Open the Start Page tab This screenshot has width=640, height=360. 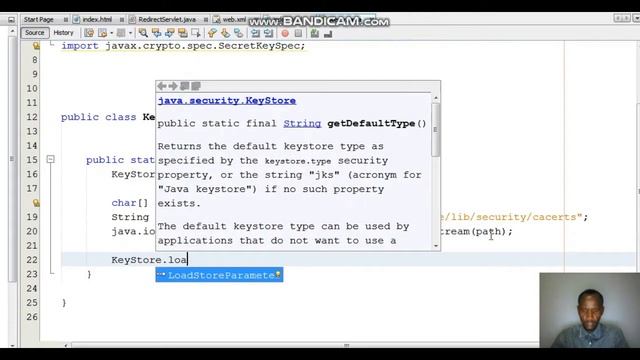pos(38,19)
